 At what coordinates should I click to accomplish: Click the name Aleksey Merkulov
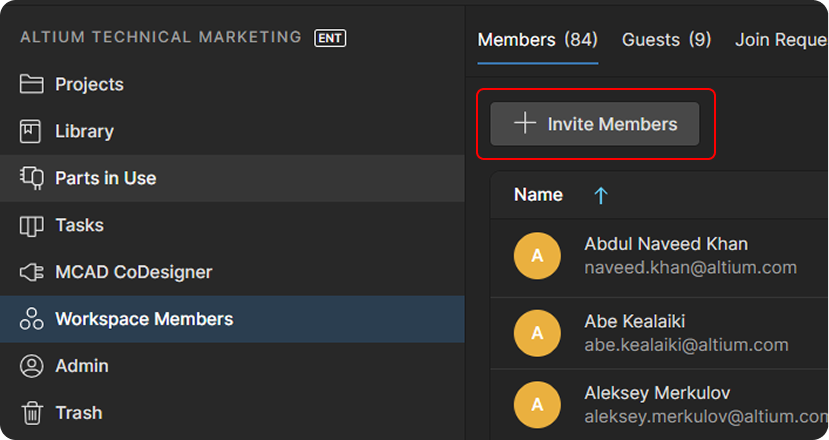657,393
